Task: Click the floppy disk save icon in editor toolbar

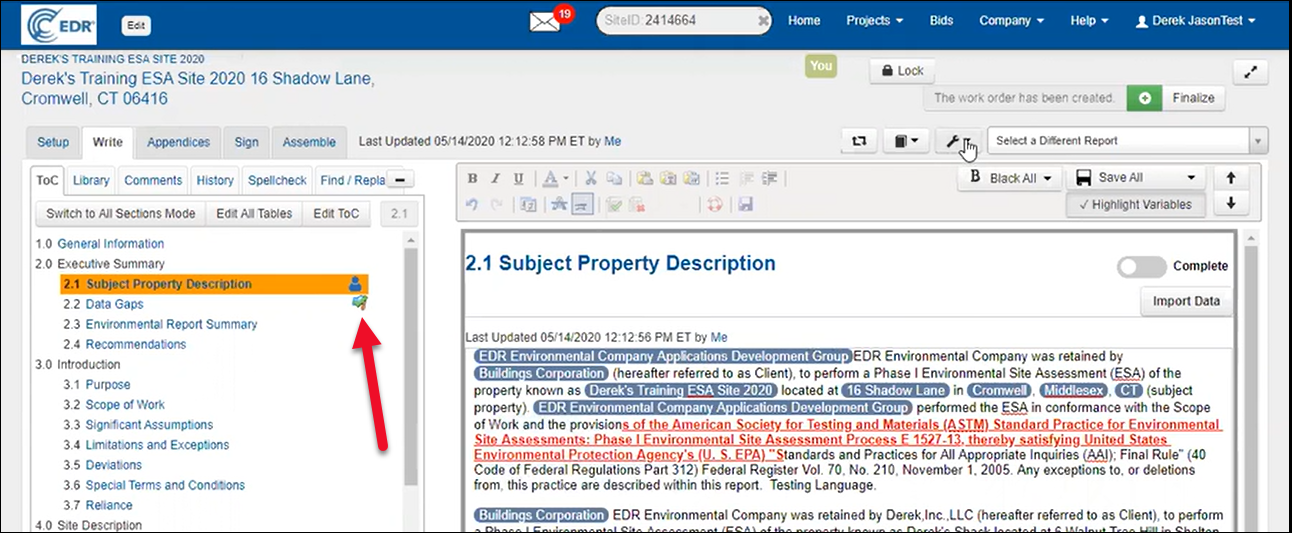Action: tap(745, 204)
